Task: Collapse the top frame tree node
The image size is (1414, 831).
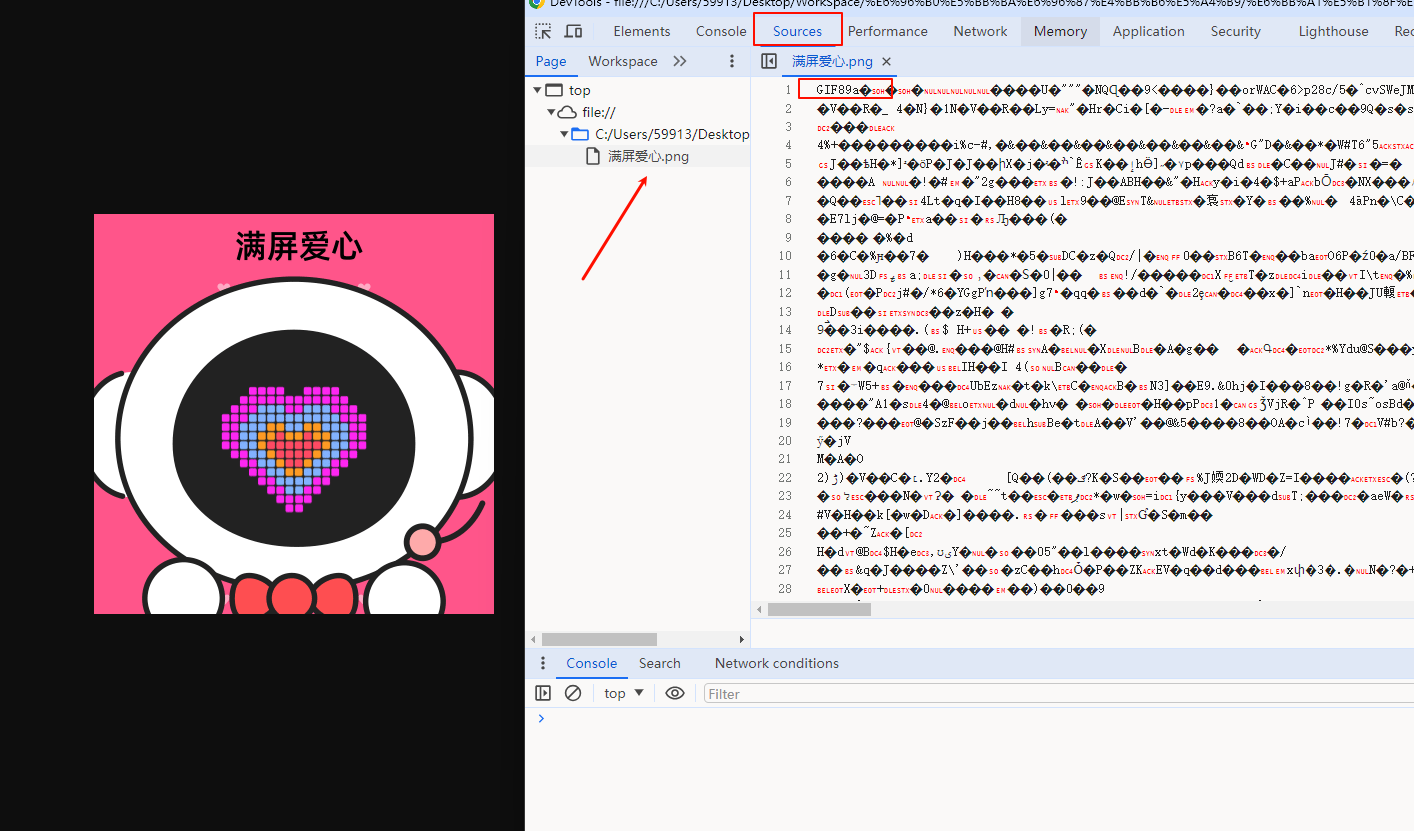Action: point(537,90)
